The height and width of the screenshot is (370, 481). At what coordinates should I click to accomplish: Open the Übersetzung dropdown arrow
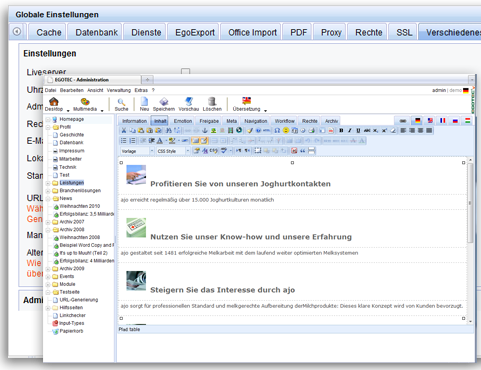coord(266,110)
